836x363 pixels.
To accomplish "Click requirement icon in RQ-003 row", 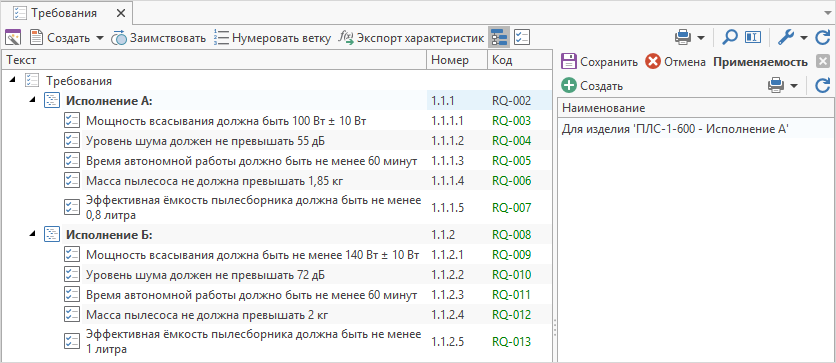I will tap(71, 120).
